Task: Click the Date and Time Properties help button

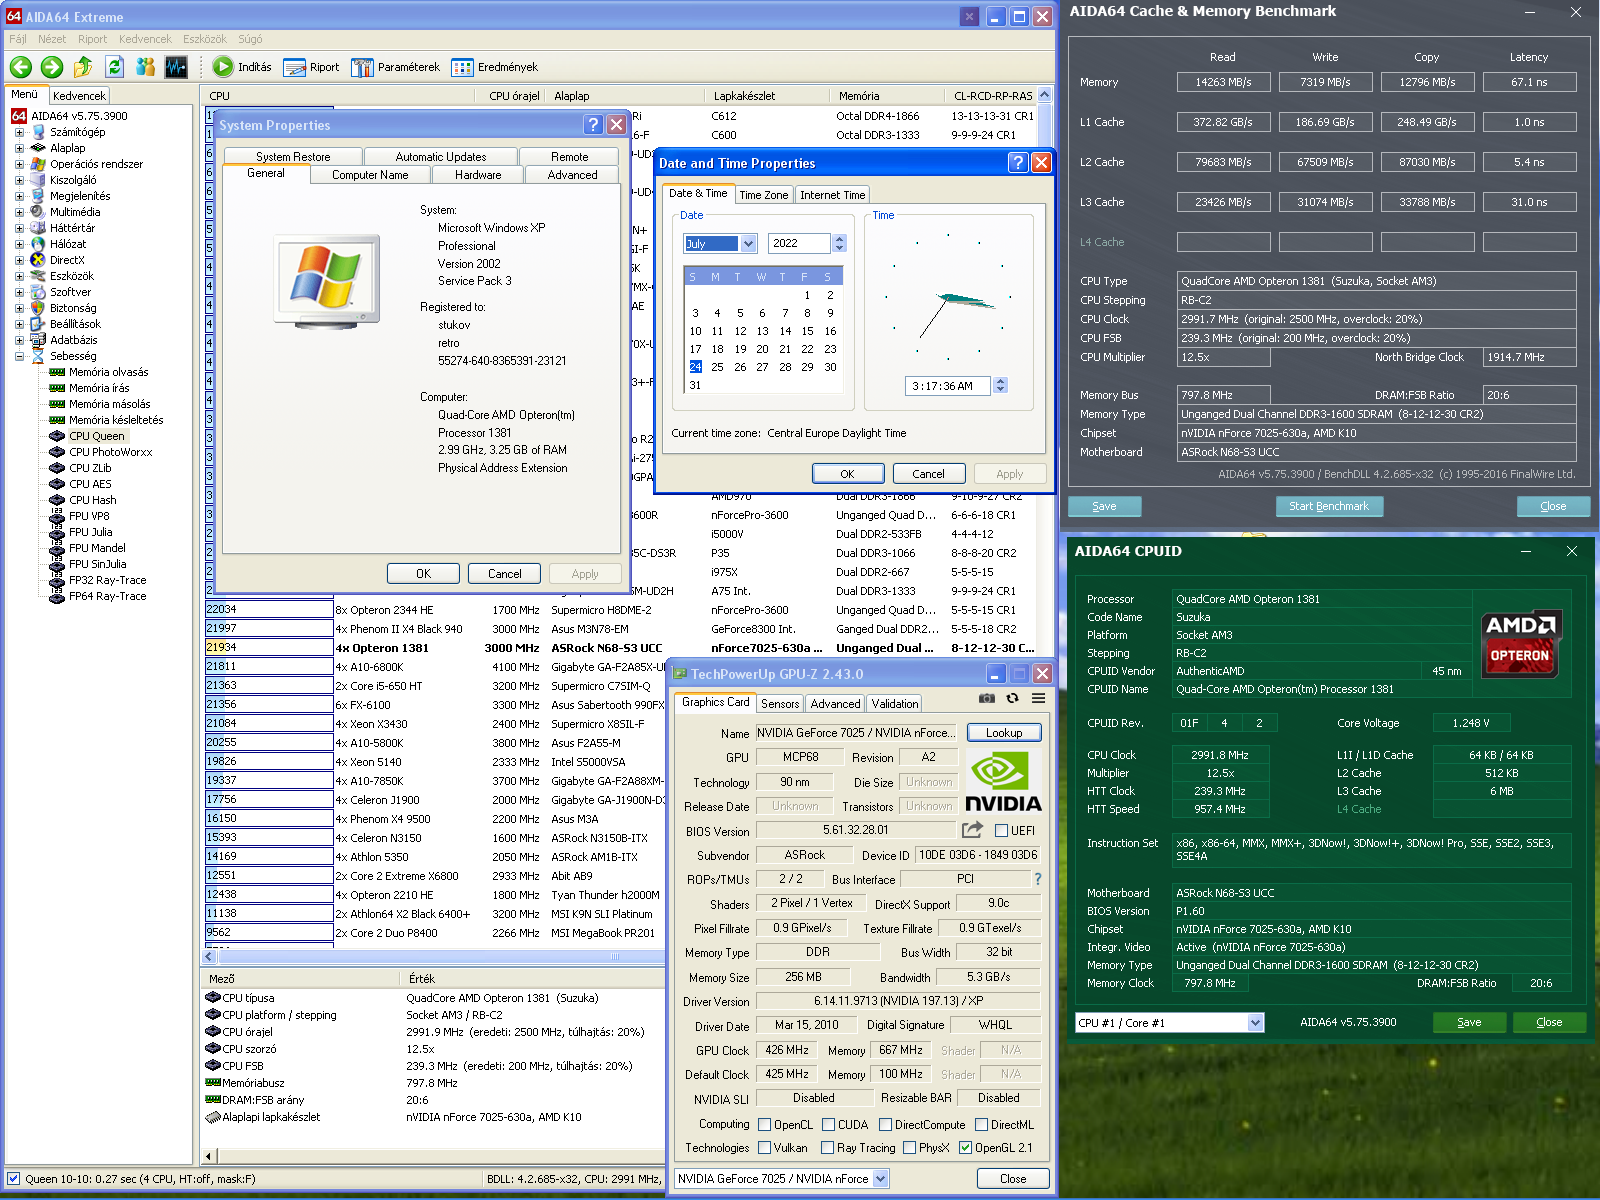Action: click(x=1018, y=163)
